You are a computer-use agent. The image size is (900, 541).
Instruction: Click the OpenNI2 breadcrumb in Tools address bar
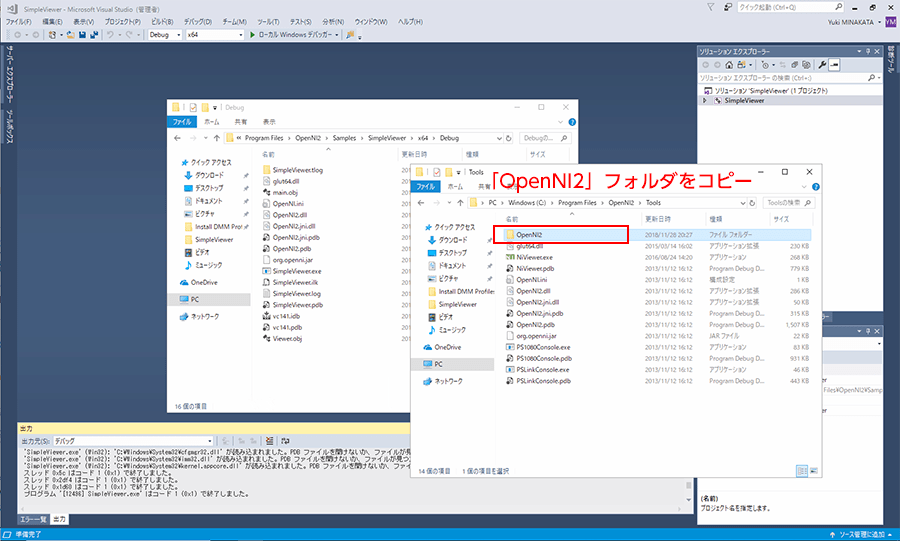(x=620, y=203)
